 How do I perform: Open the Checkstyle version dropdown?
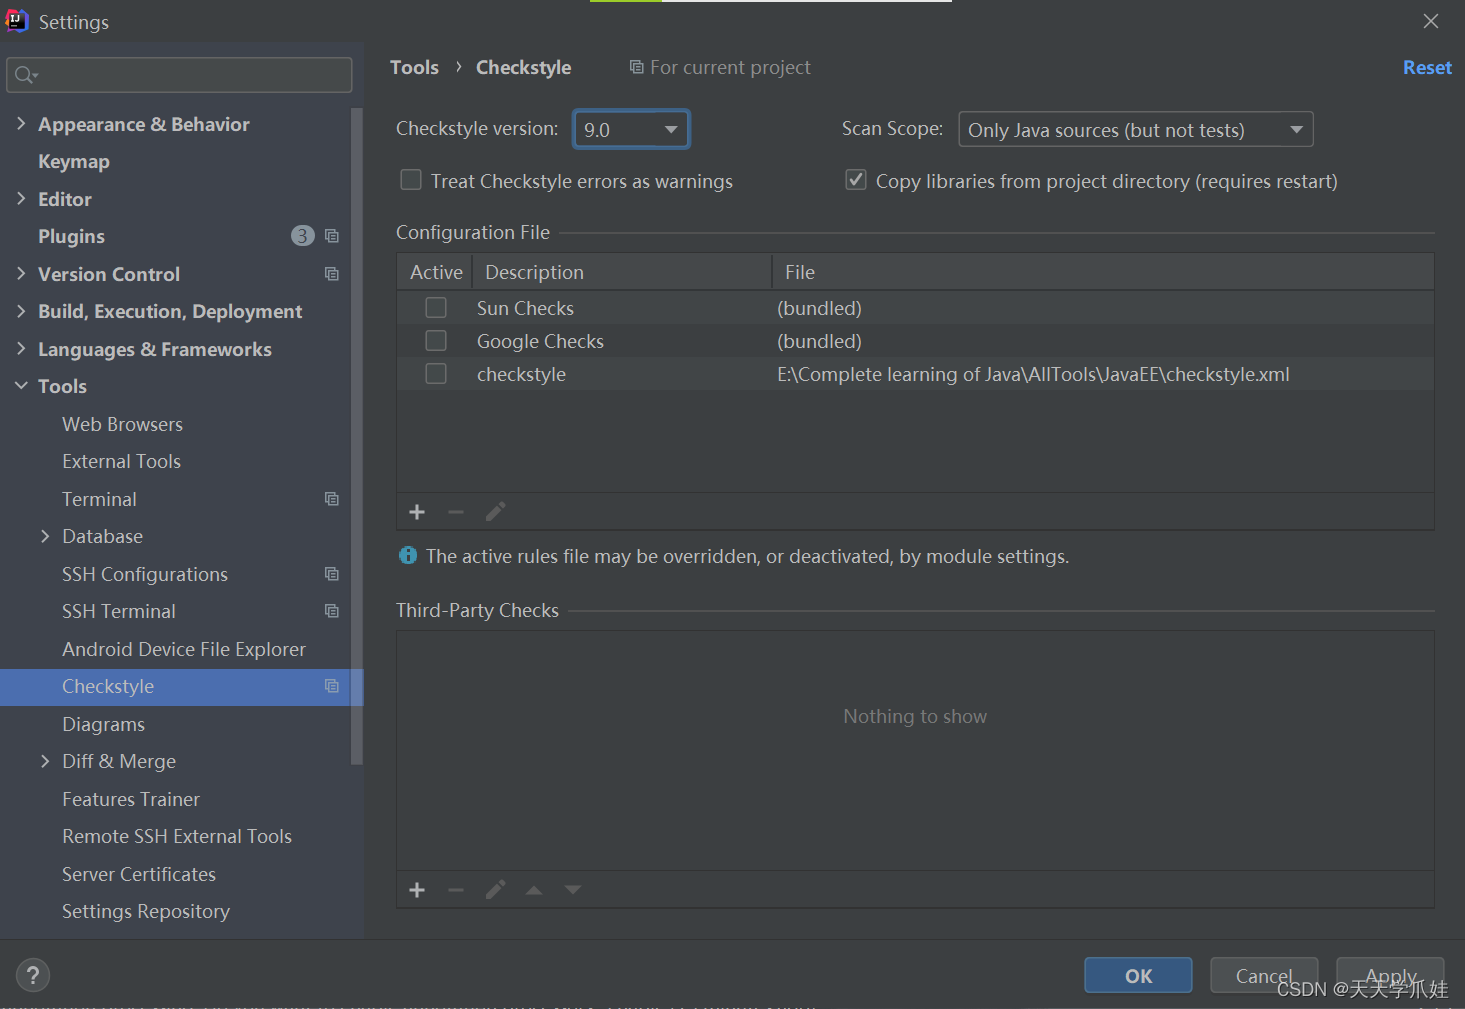[631, 129]
